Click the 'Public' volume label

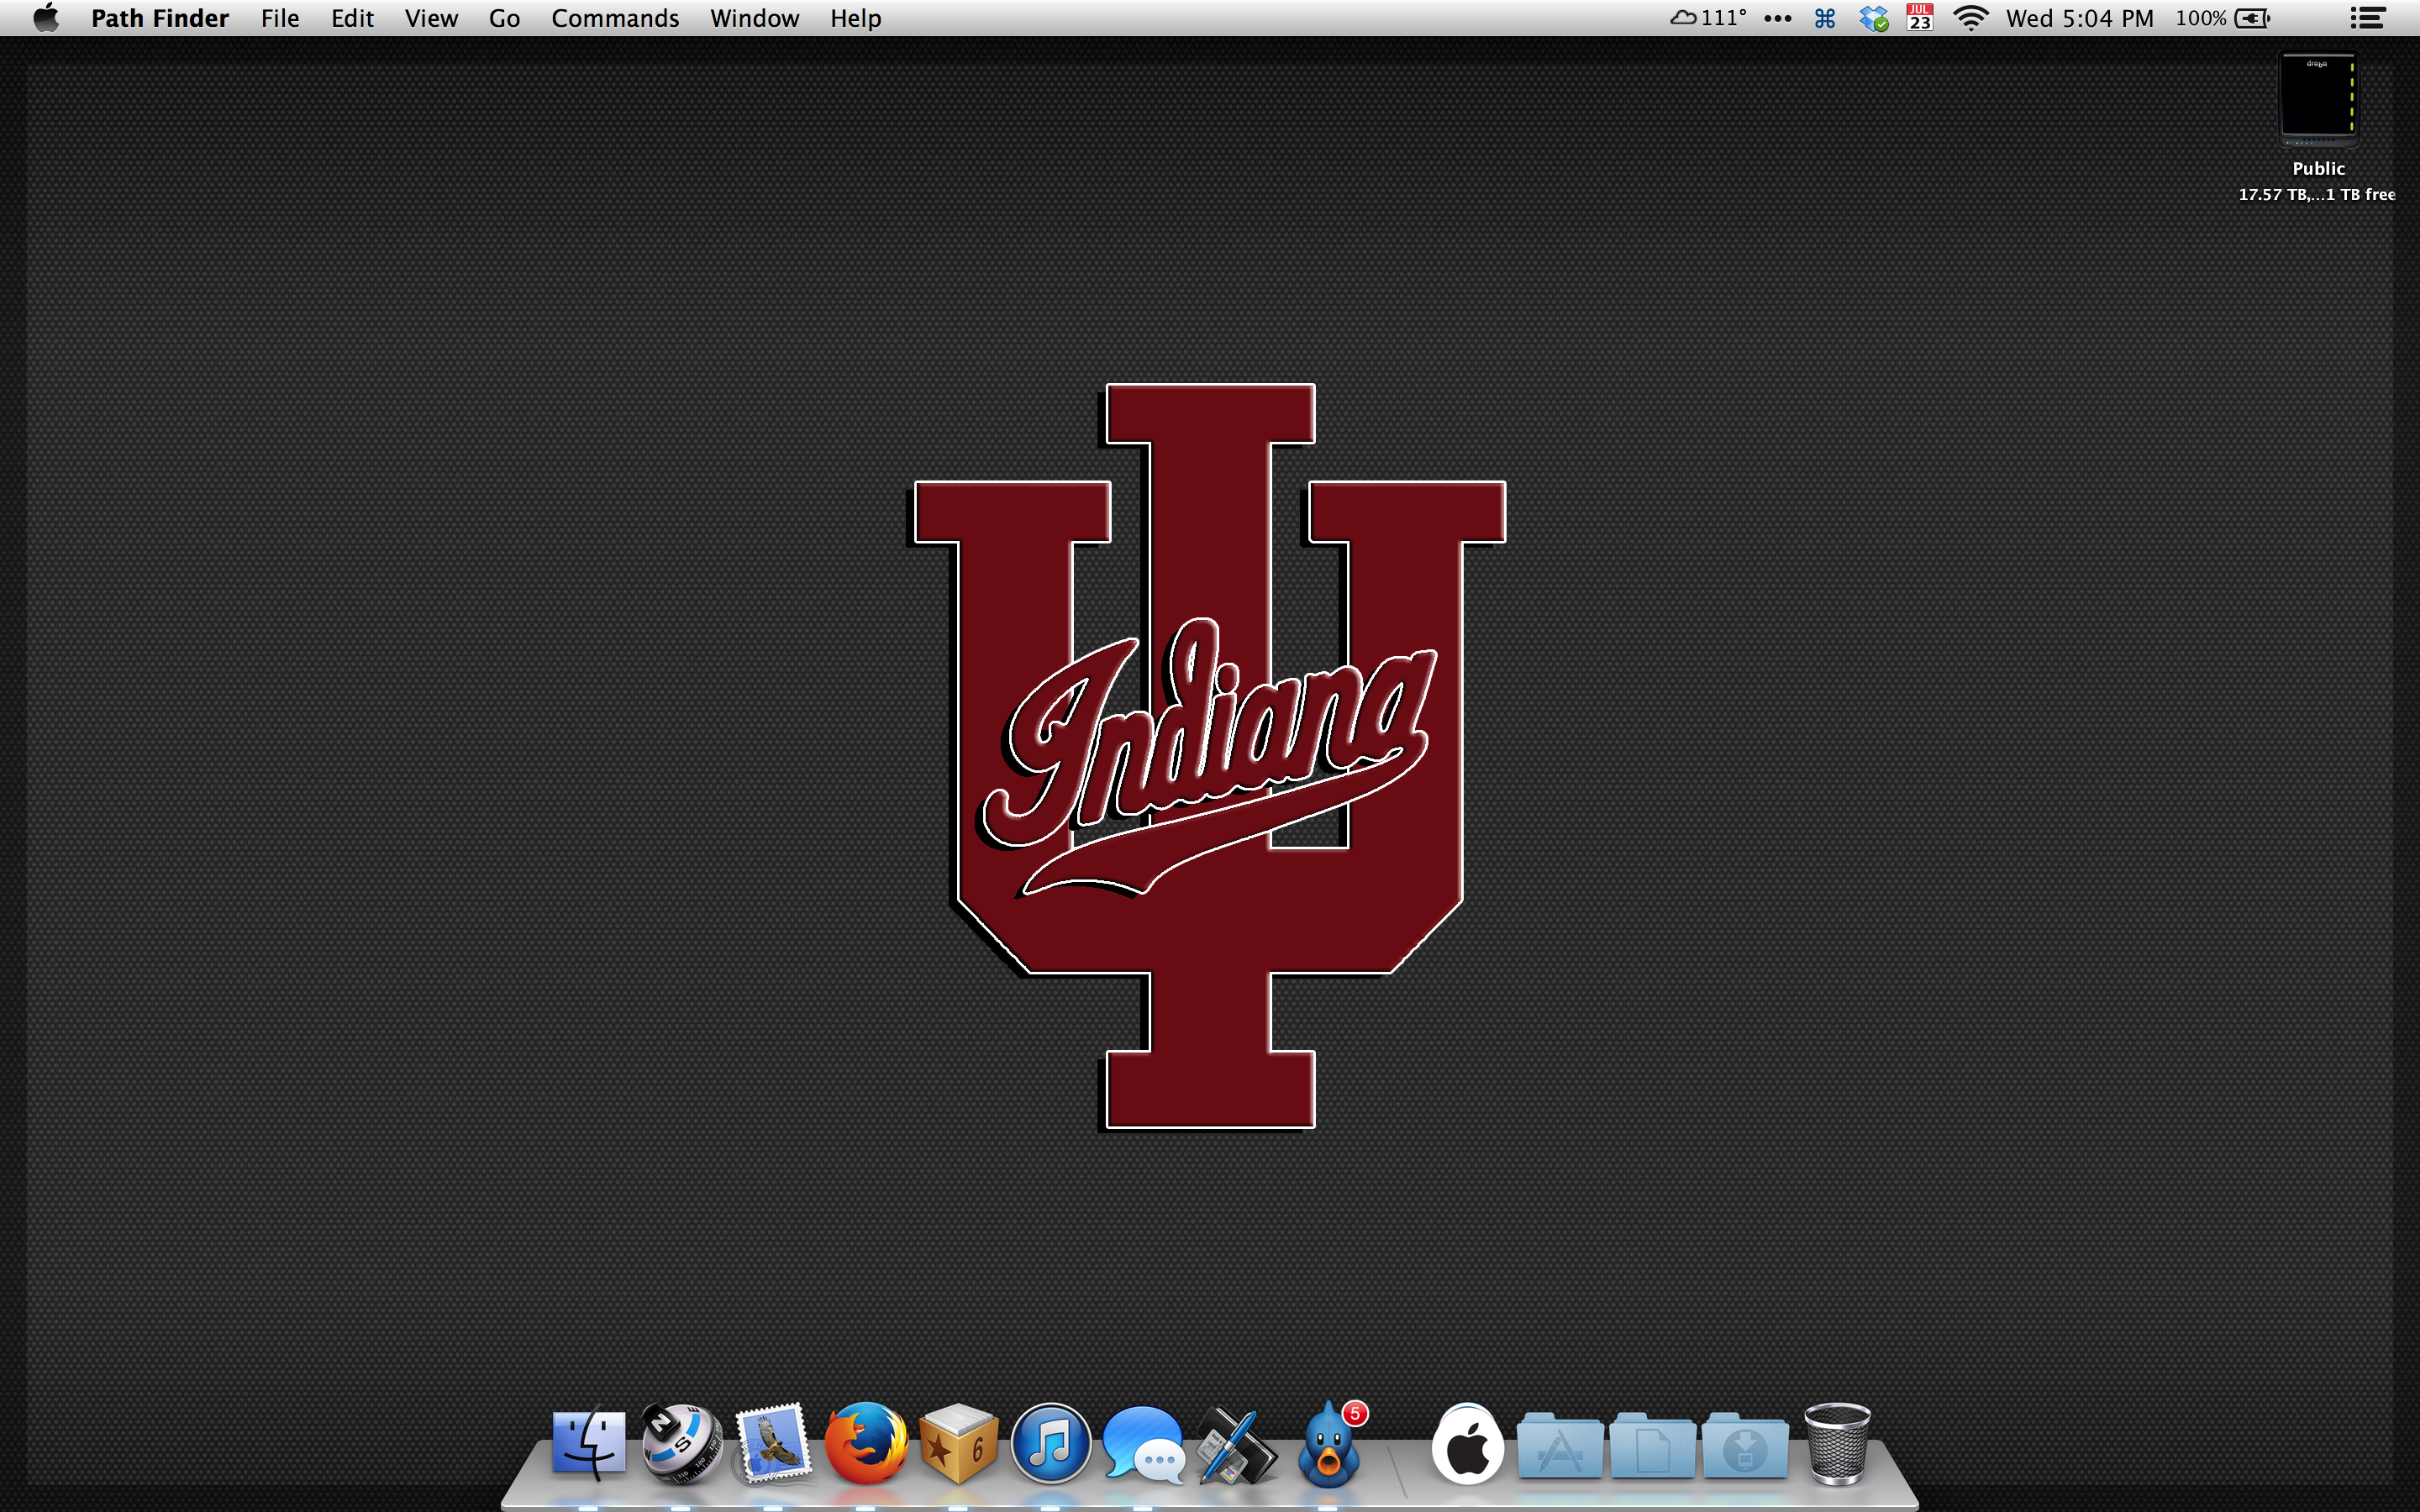pos(2318,168)
